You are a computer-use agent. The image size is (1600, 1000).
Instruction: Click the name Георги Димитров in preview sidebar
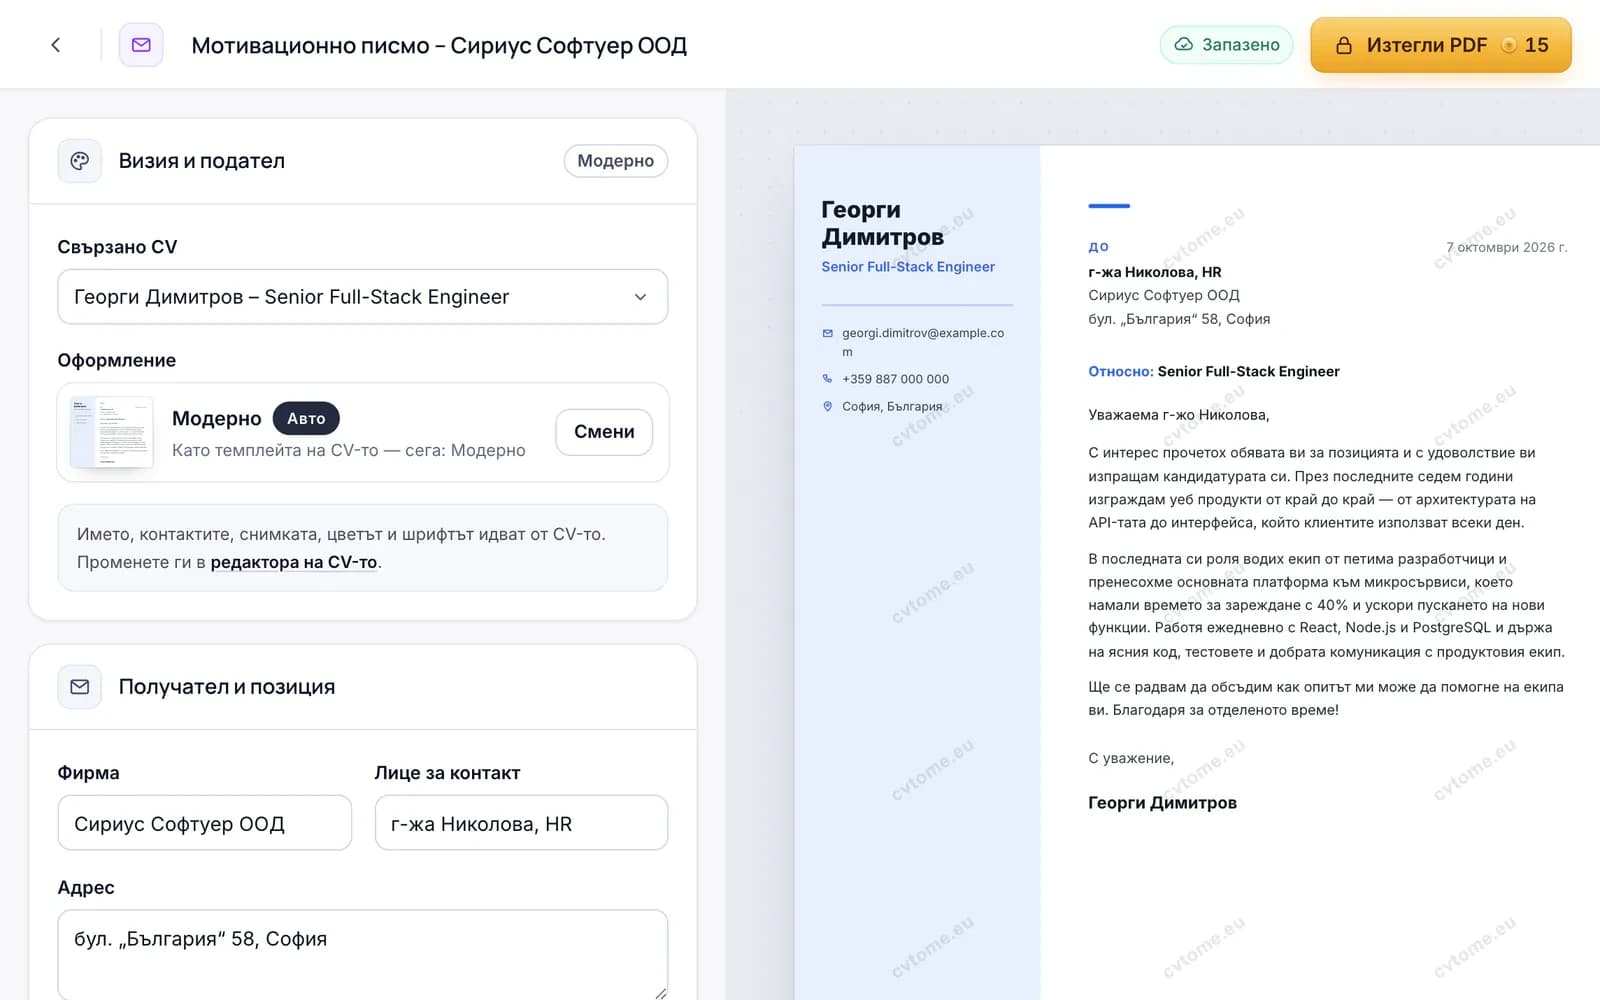pos(883,223)
